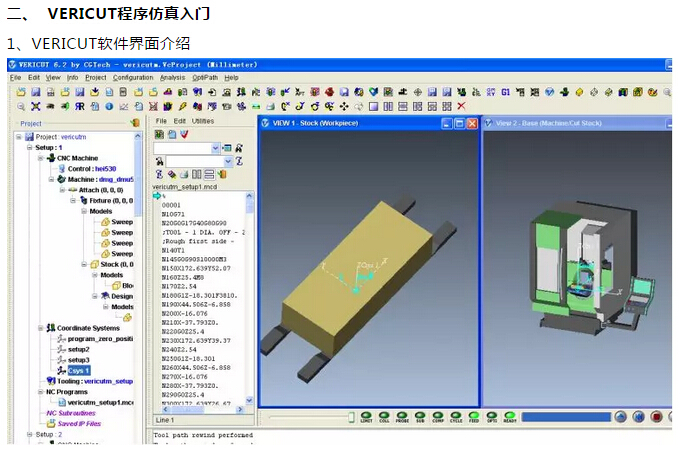The image size is (689, 459).
Task: Click the download arrow into folder icon
Action: pos(94,92)
